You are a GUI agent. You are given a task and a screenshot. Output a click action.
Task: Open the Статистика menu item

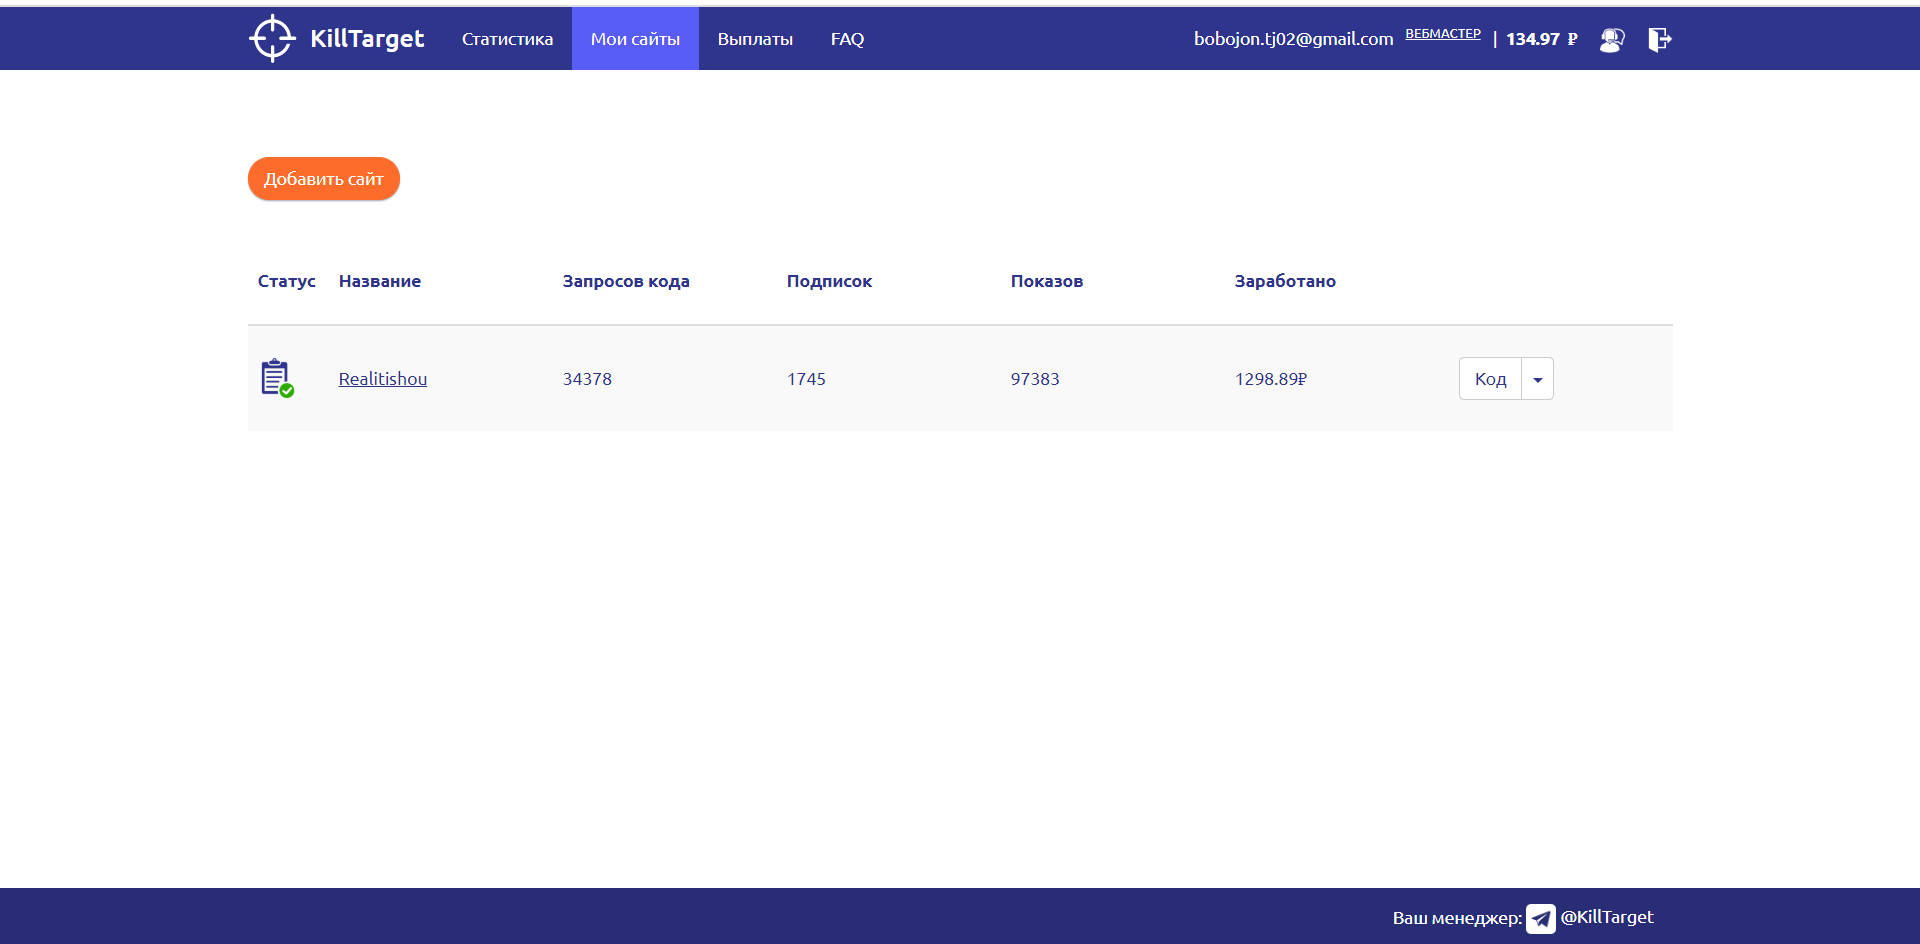pos(507,39)
